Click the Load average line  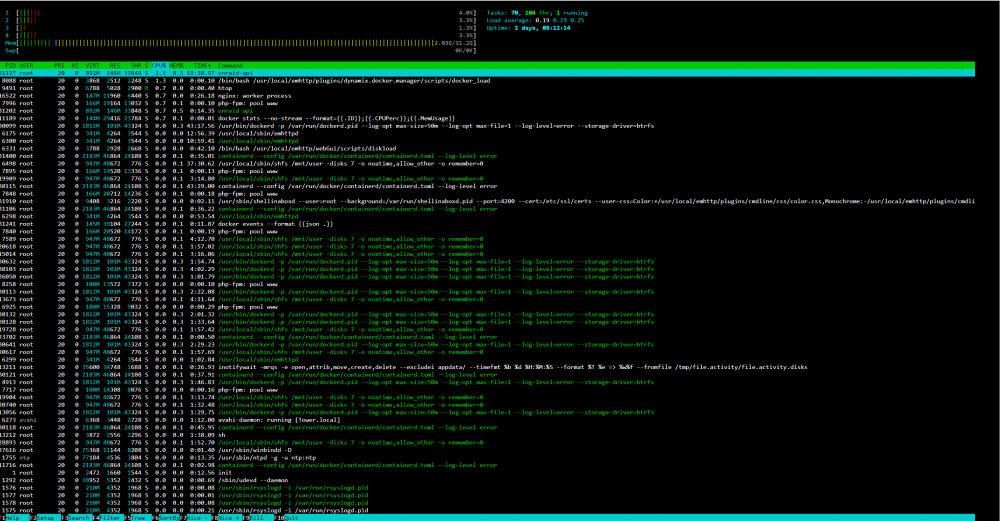(535, 20)
